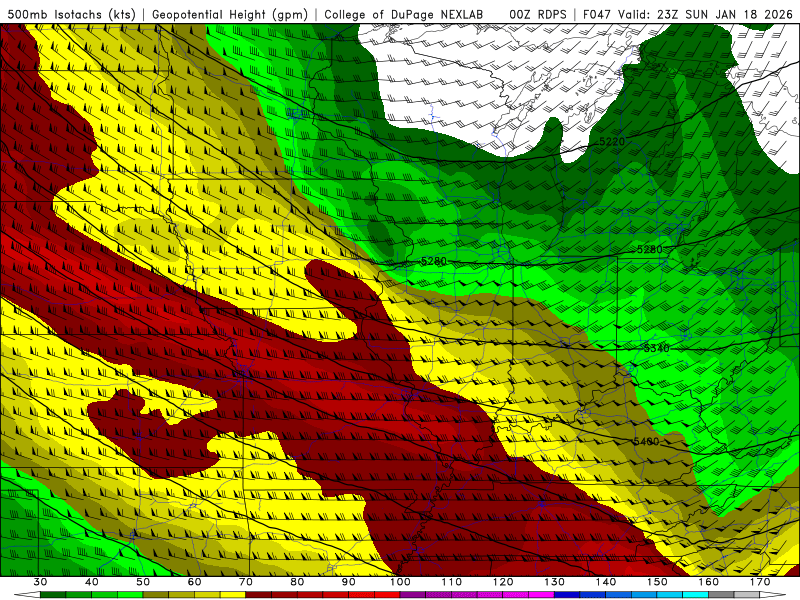Pick the dark maroon swatch just after 70

point(259,595)
